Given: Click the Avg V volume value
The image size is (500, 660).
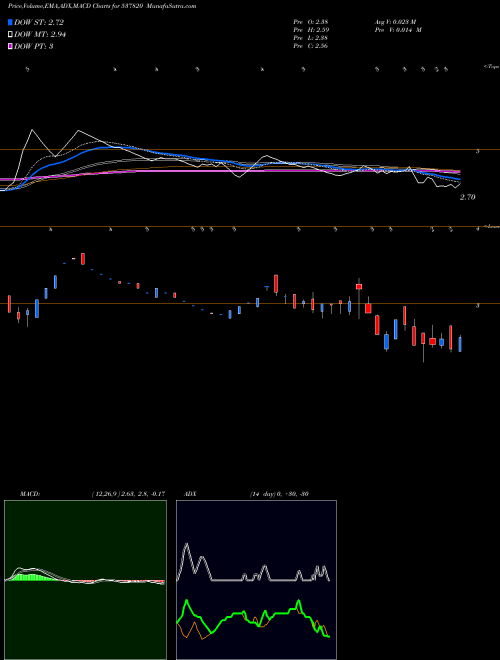Looking at the screenshot, I should click(395, 22).
